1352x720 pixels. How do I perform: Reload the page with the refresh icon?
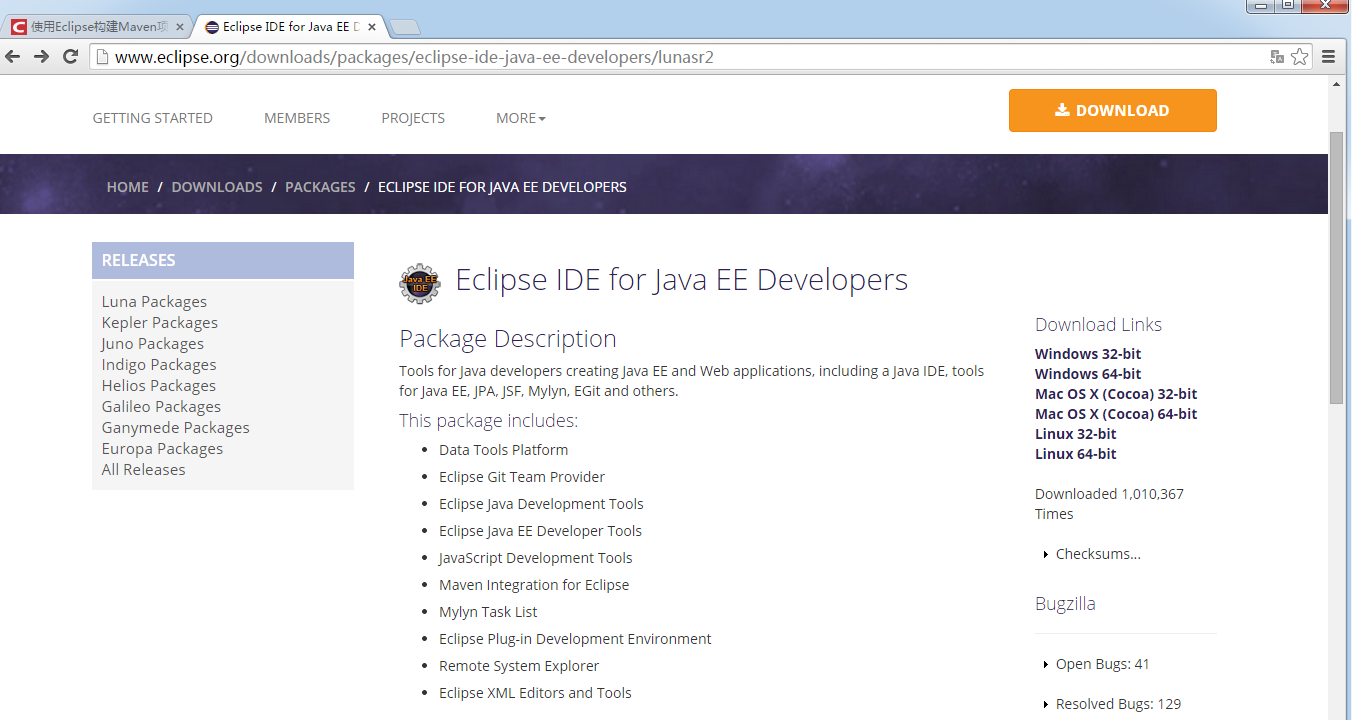[70, 57]
